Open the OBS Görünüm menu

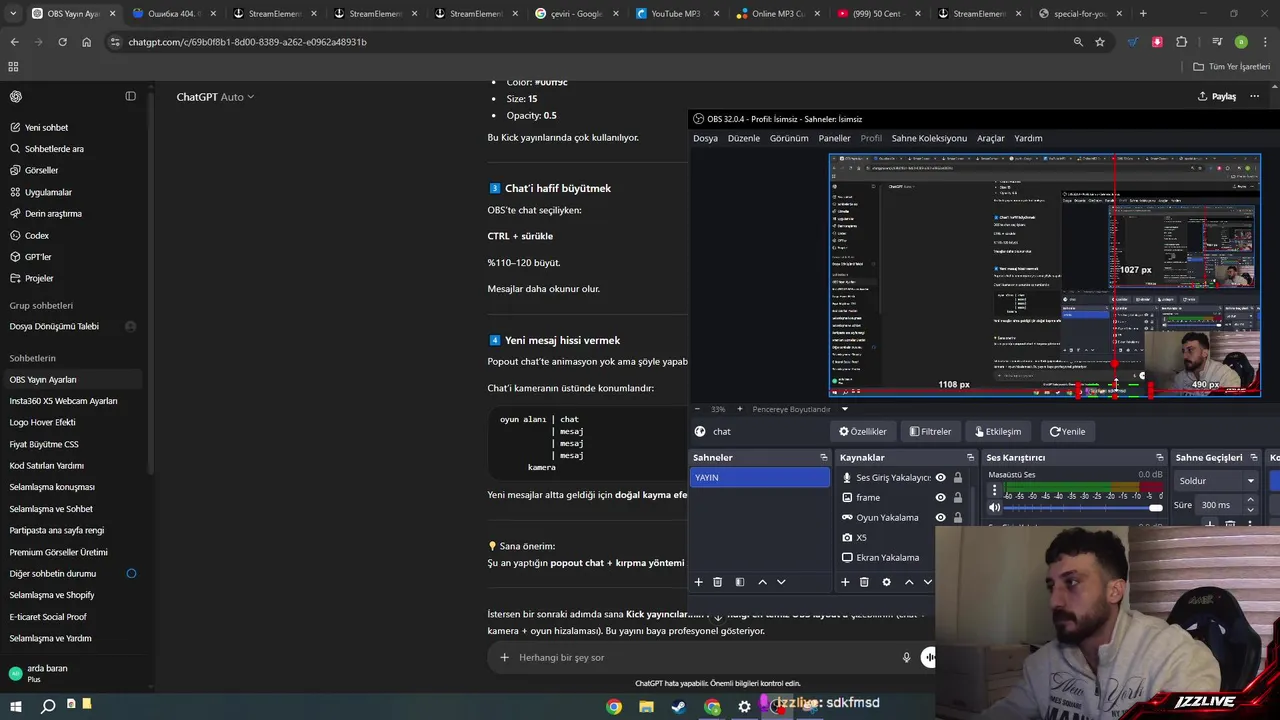coord(789,138)
